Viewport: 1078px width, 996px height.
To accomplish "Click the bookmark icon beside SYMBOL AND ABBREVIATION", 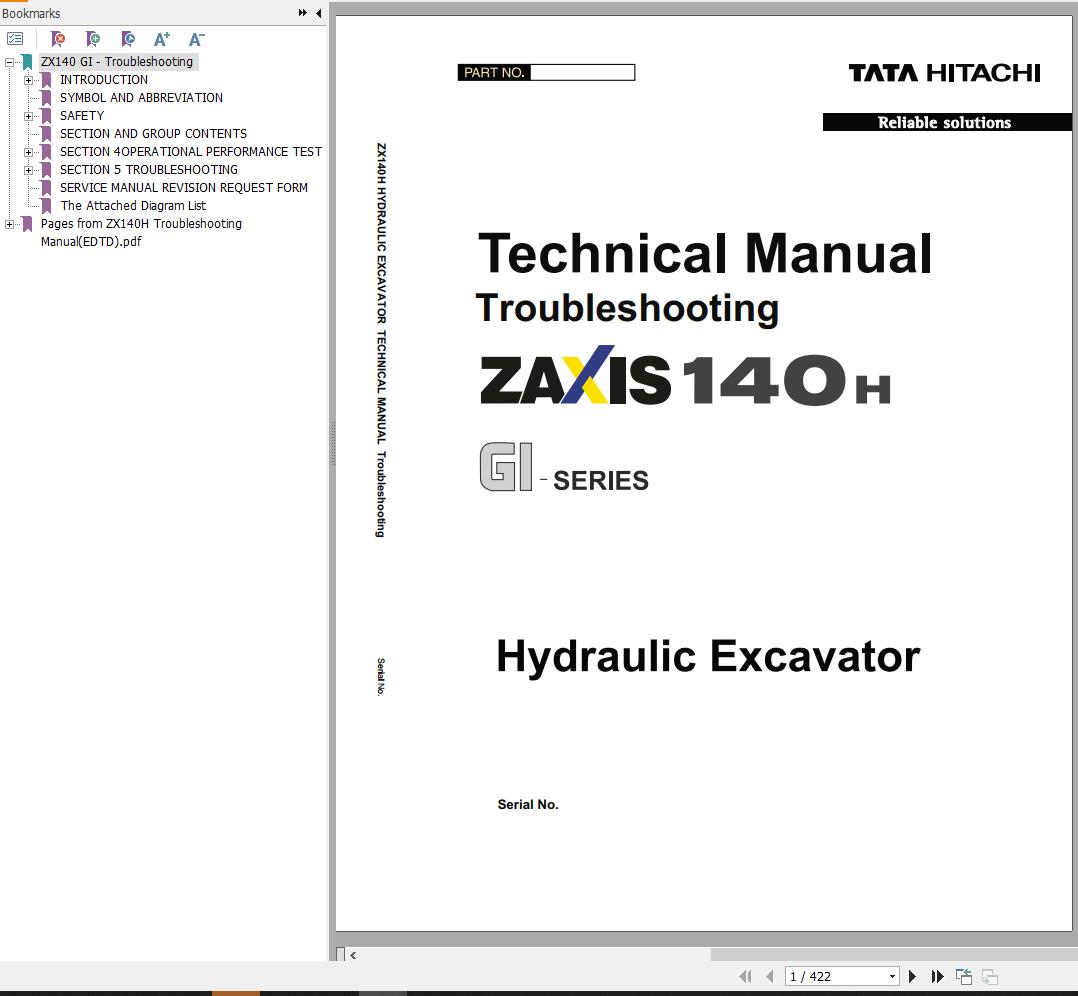I will click(46, 98).
